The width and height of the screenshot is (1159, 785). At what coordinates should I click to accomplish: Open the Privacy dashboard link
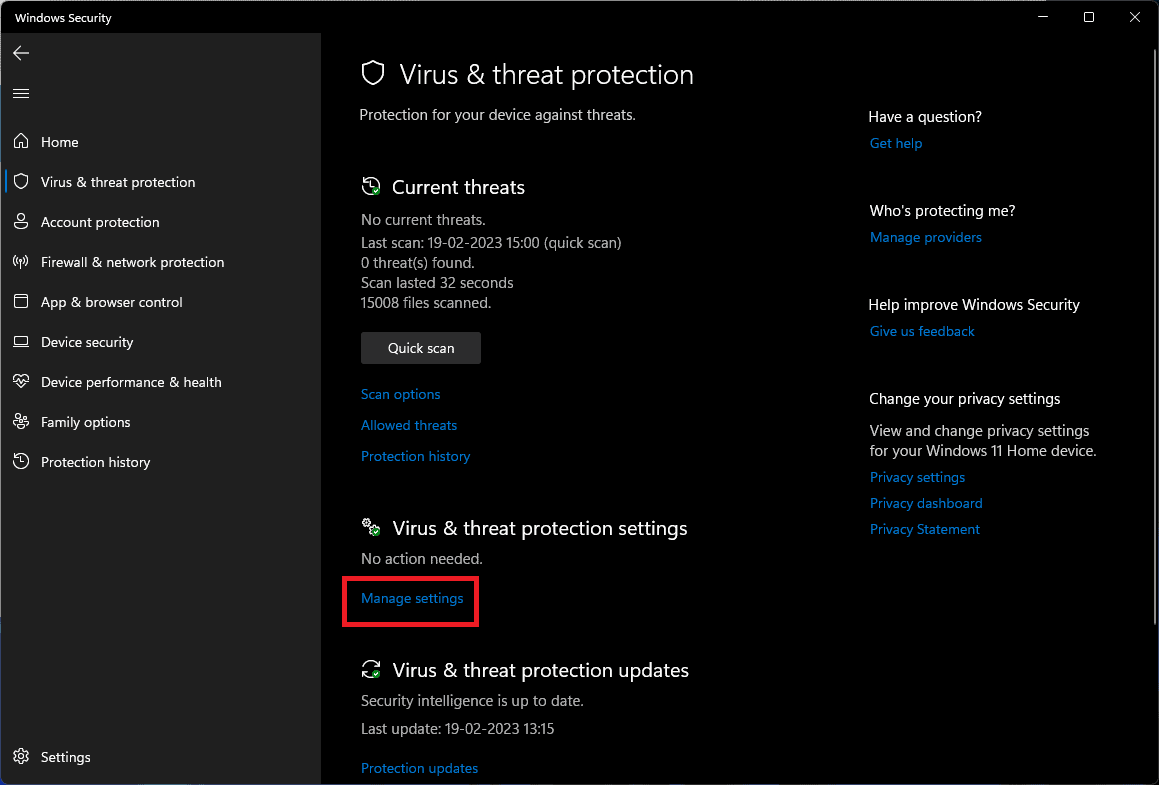(926, 503)
